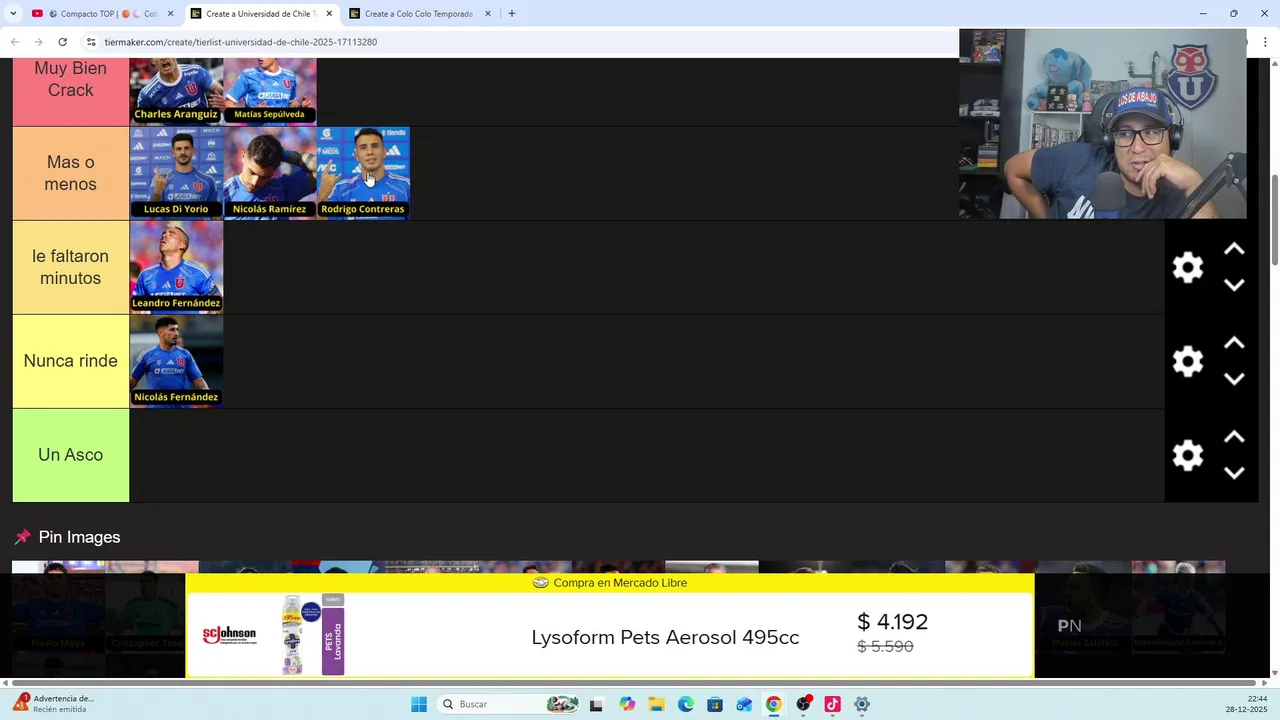Click the pin icon beside Pin Images
Screen dimensions: 1280x720
(x=22, y=537)
